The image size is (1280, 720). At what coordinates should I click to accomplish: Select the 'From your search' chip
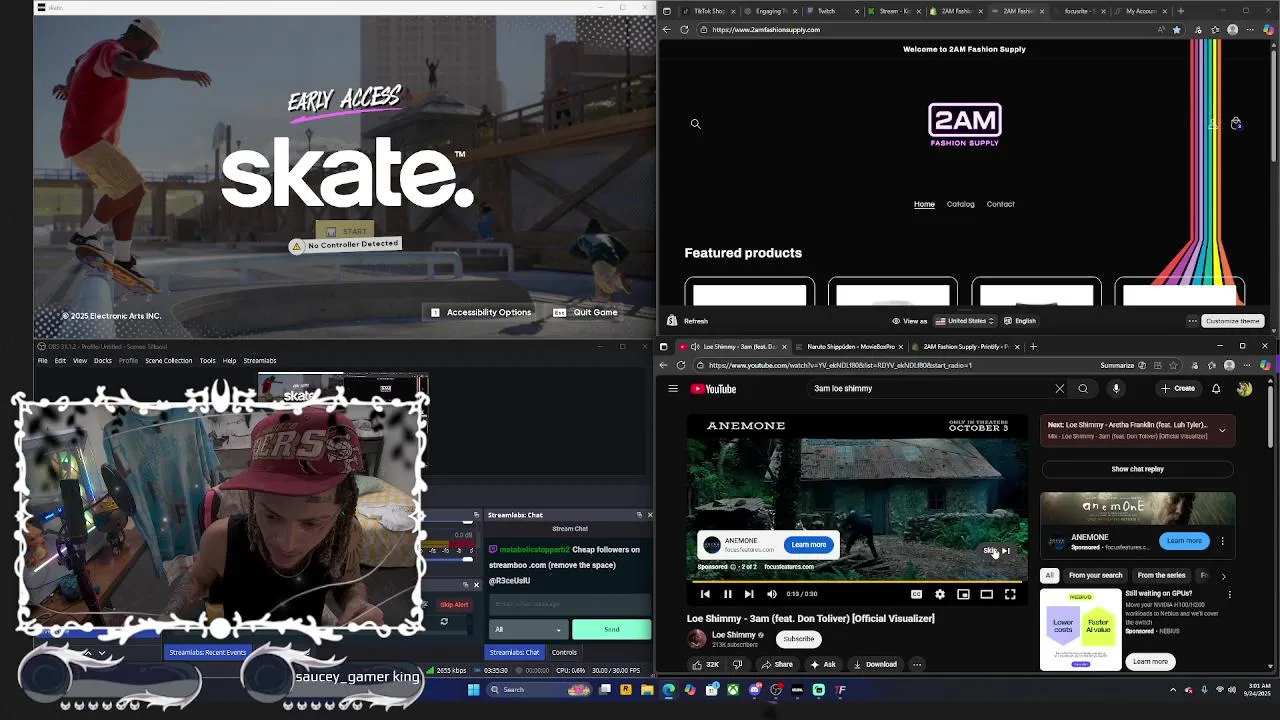coord(1095,575)
